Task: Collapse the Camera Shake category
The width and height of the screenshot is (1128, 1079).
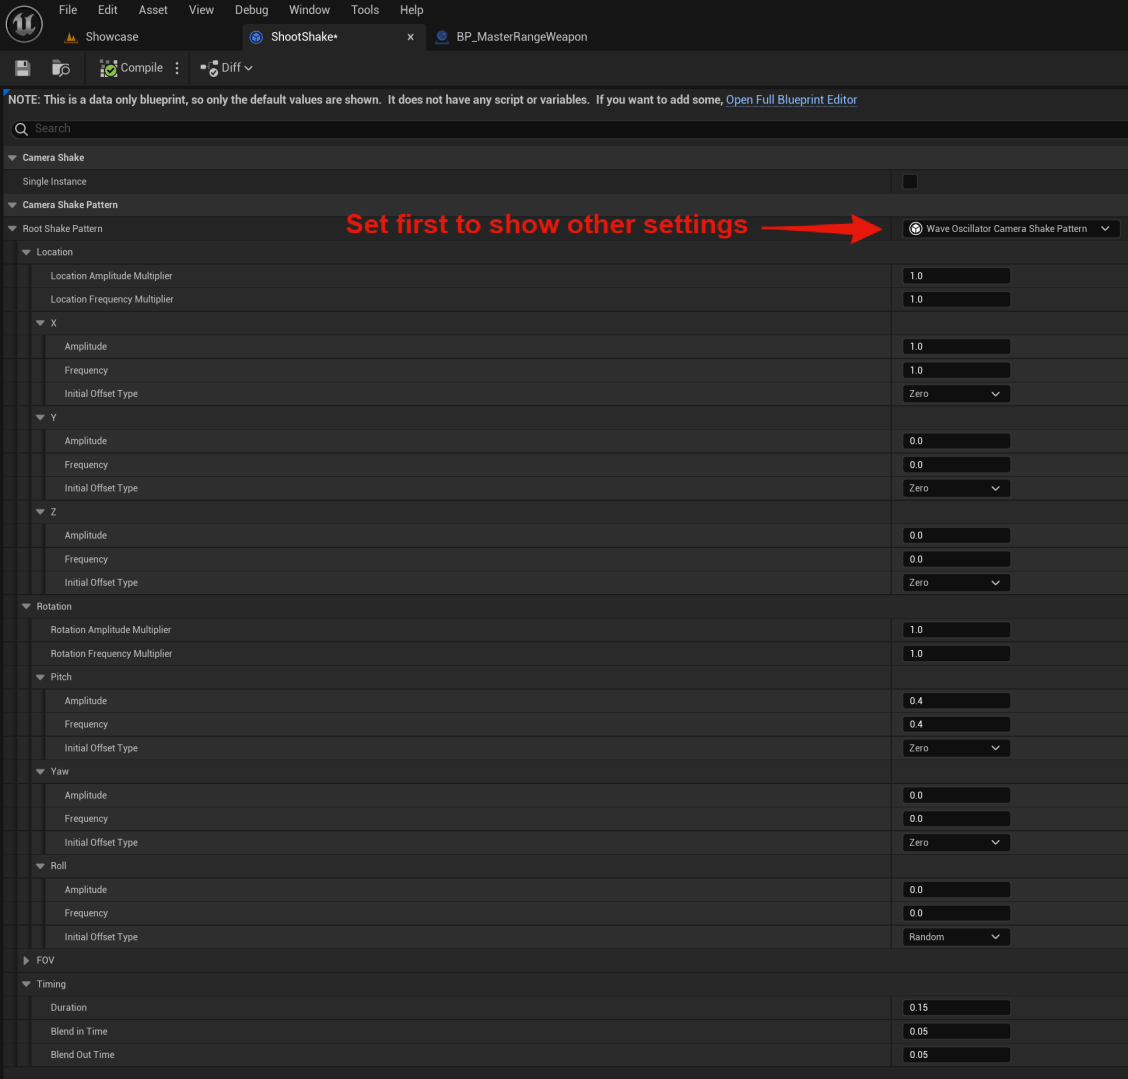Action: point(13,158)
